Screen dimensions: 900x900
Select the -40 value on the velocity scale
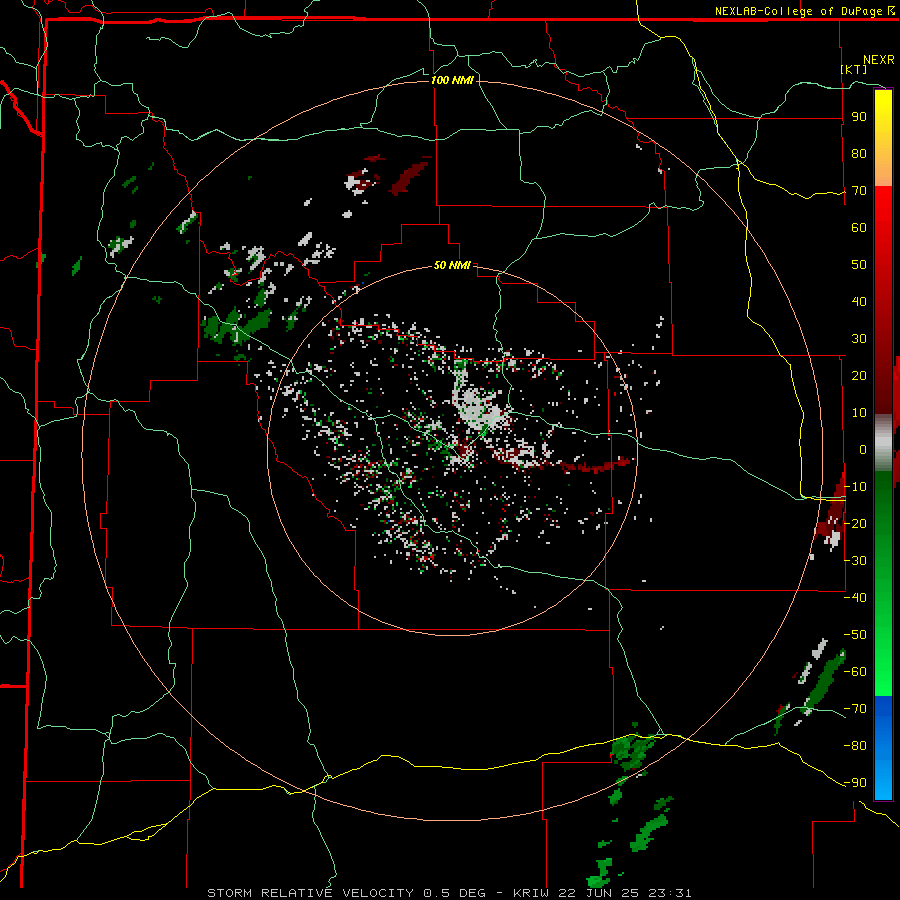[855, 598]
